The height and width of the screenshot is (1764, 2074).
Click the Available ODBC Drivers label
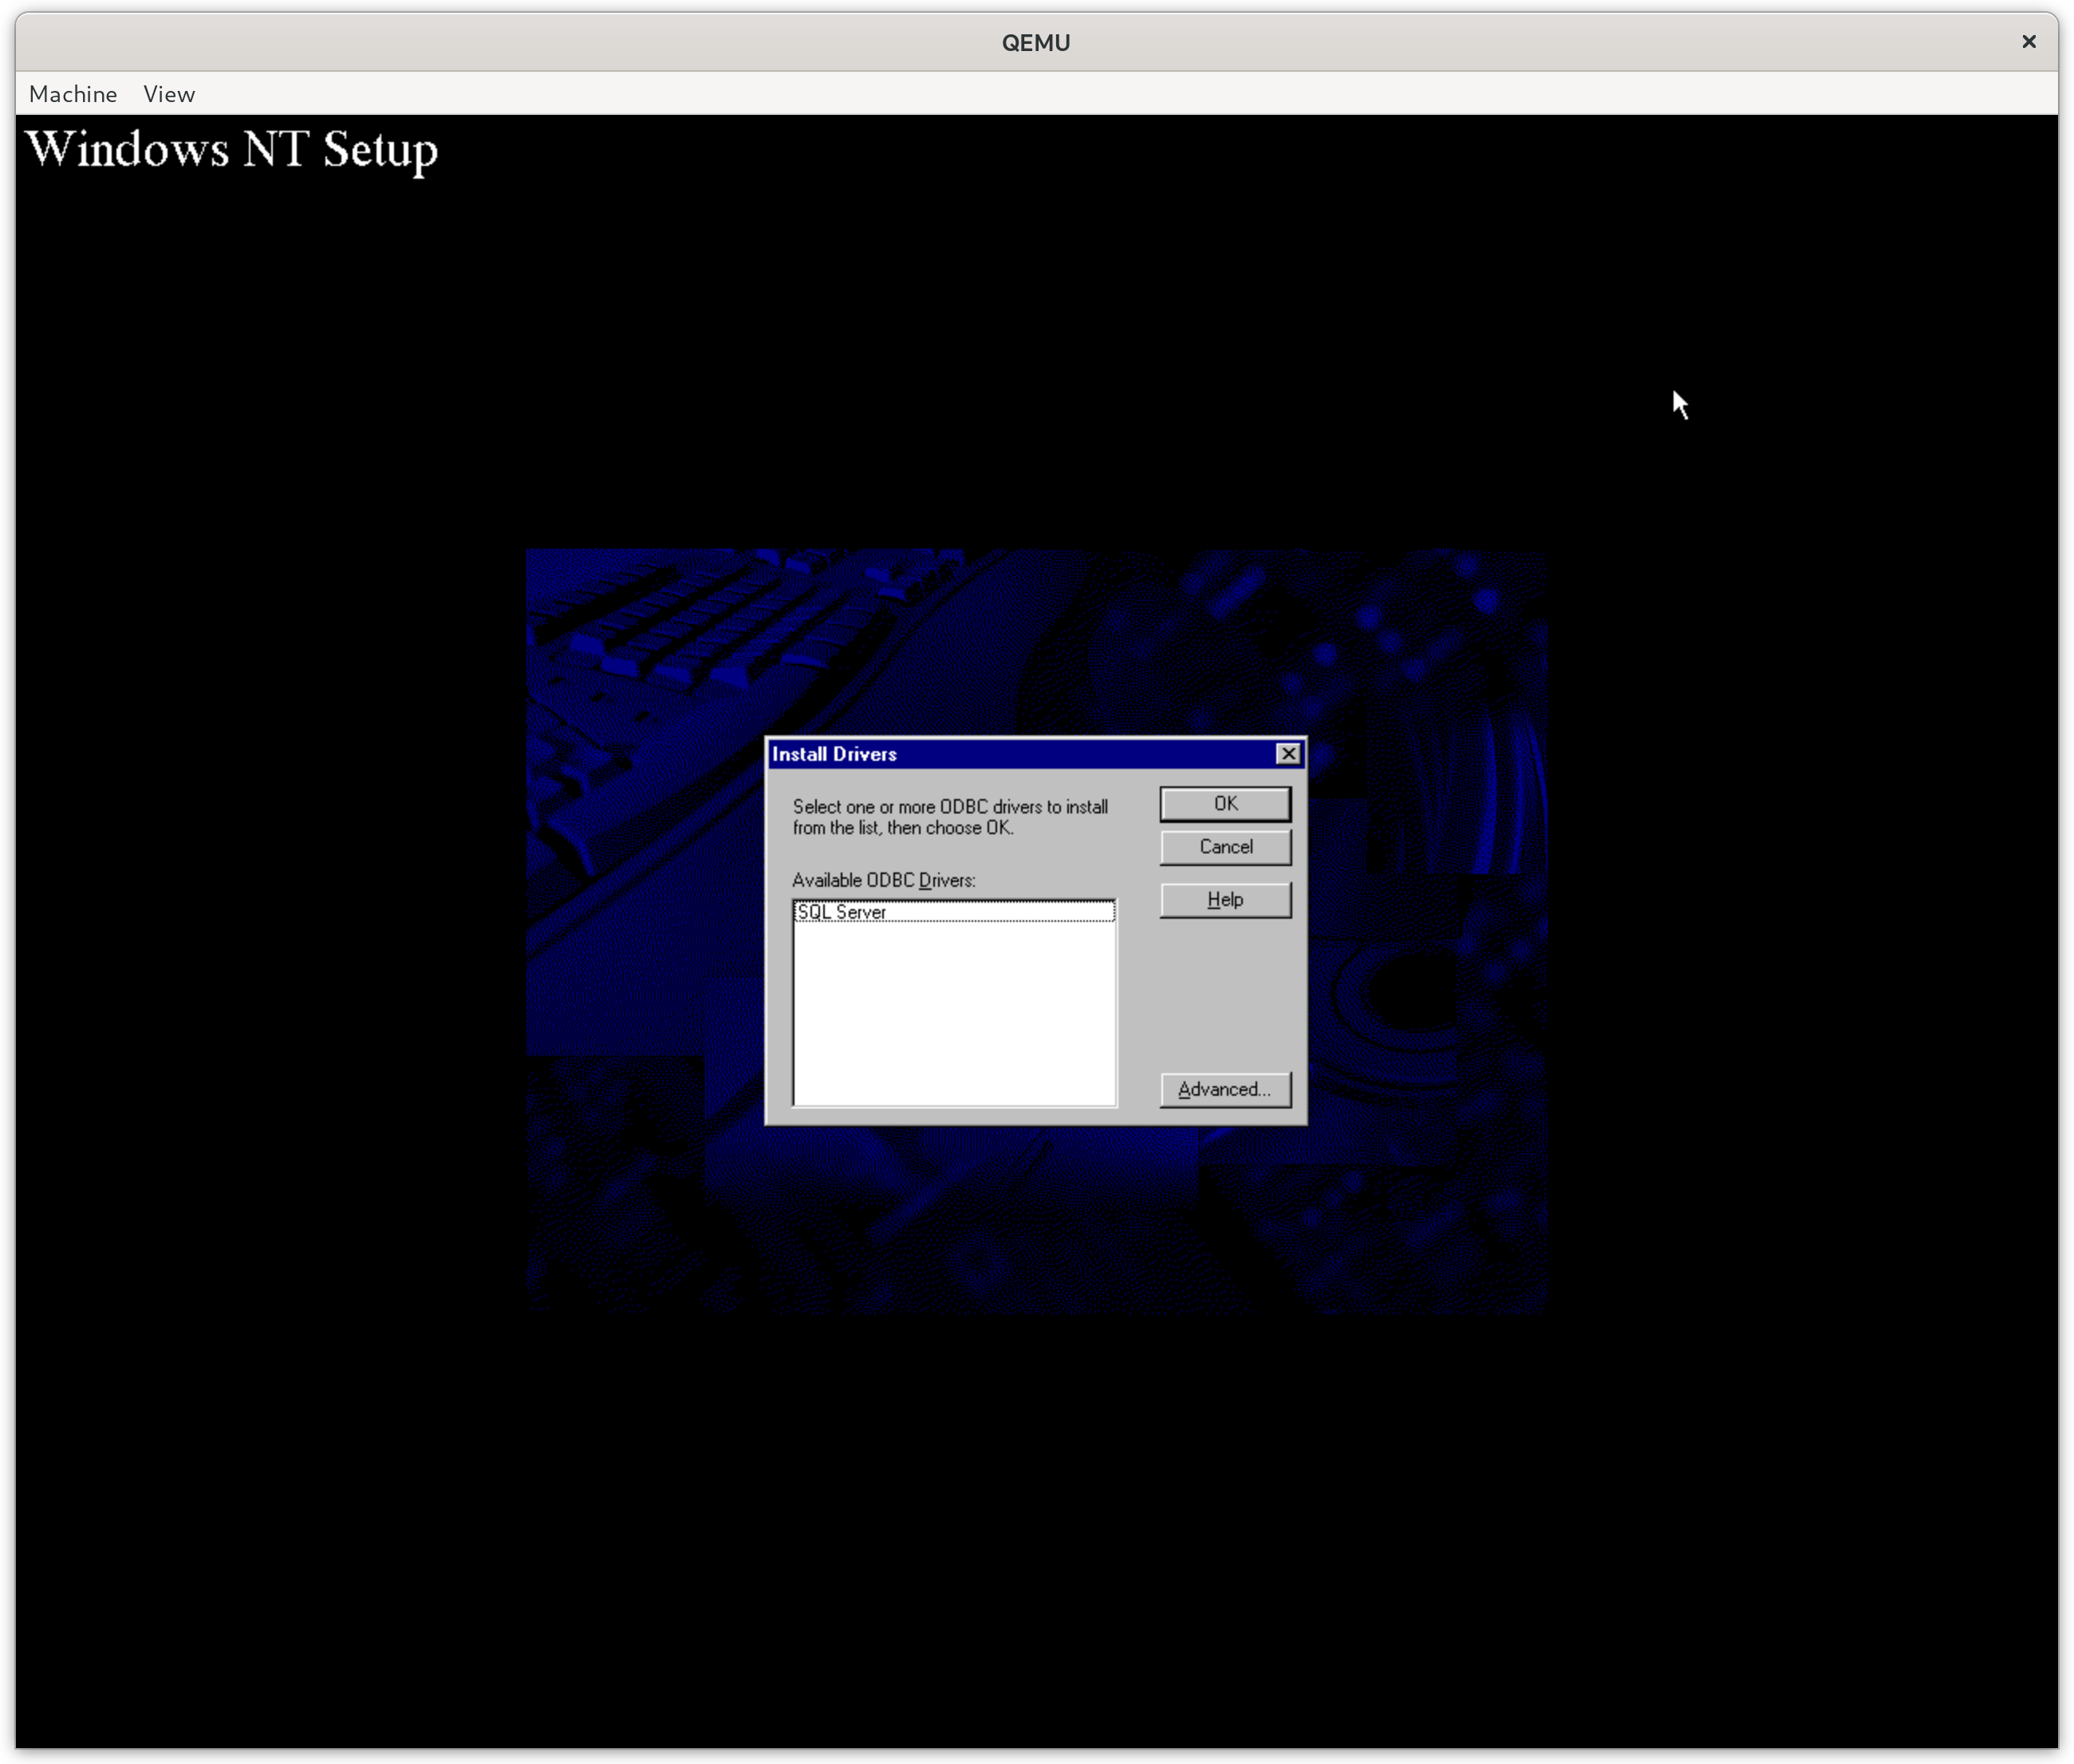(x=884, y=880)
